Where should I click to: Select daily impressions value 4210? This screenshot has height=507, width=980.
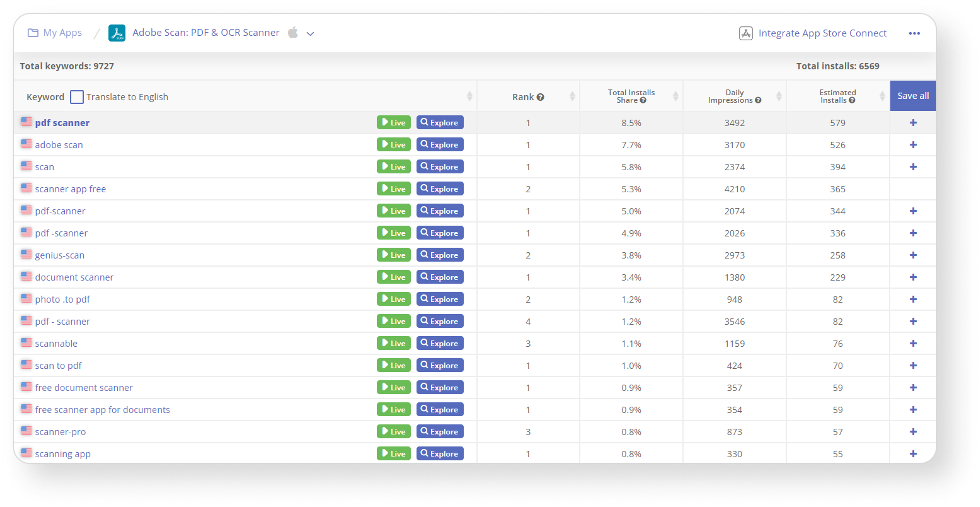[x=734, y=189]
